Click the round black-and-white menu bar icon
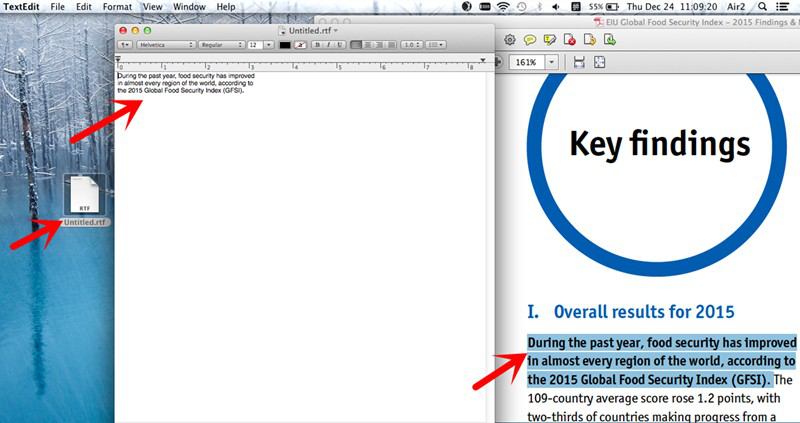The height and width of the screenshot is (423, 800). tap(466, 7)
